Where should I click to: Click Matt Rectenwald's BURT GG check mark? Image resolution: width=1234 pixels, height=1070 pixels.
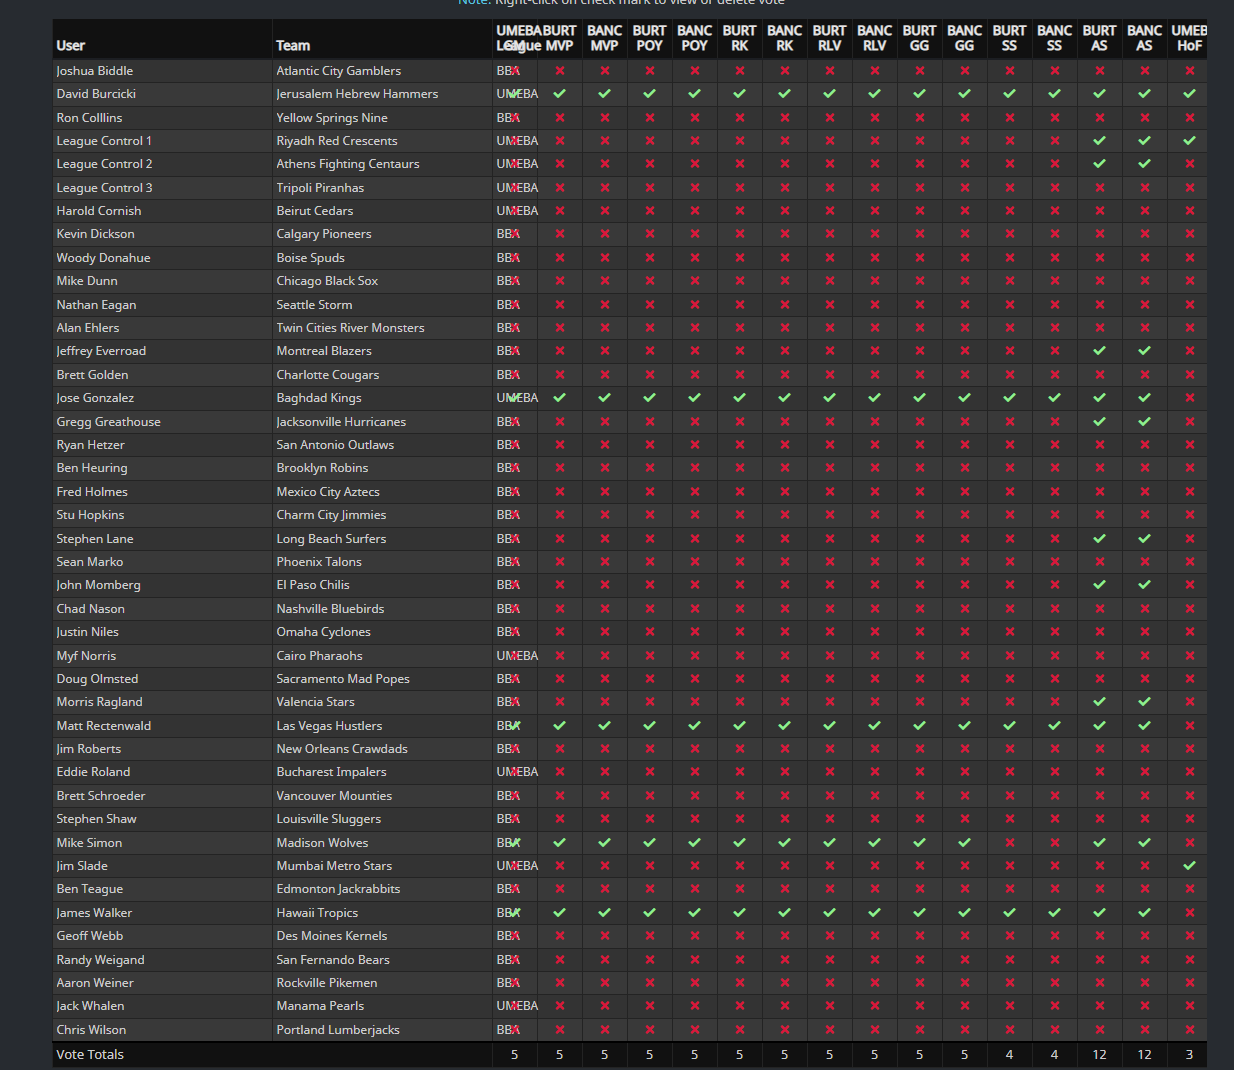tap(919, 726)
